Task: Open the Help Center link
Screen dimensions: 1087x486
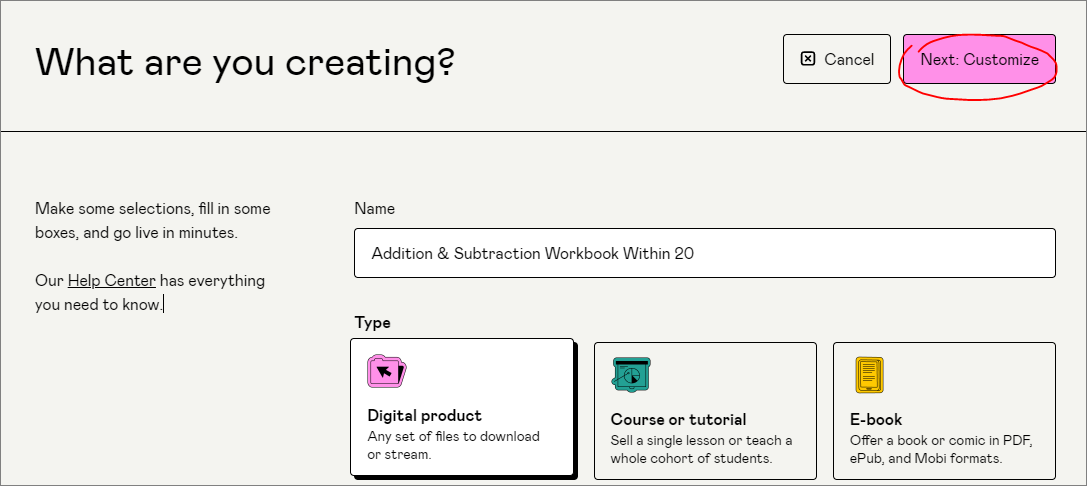Action: click(111, 281)
